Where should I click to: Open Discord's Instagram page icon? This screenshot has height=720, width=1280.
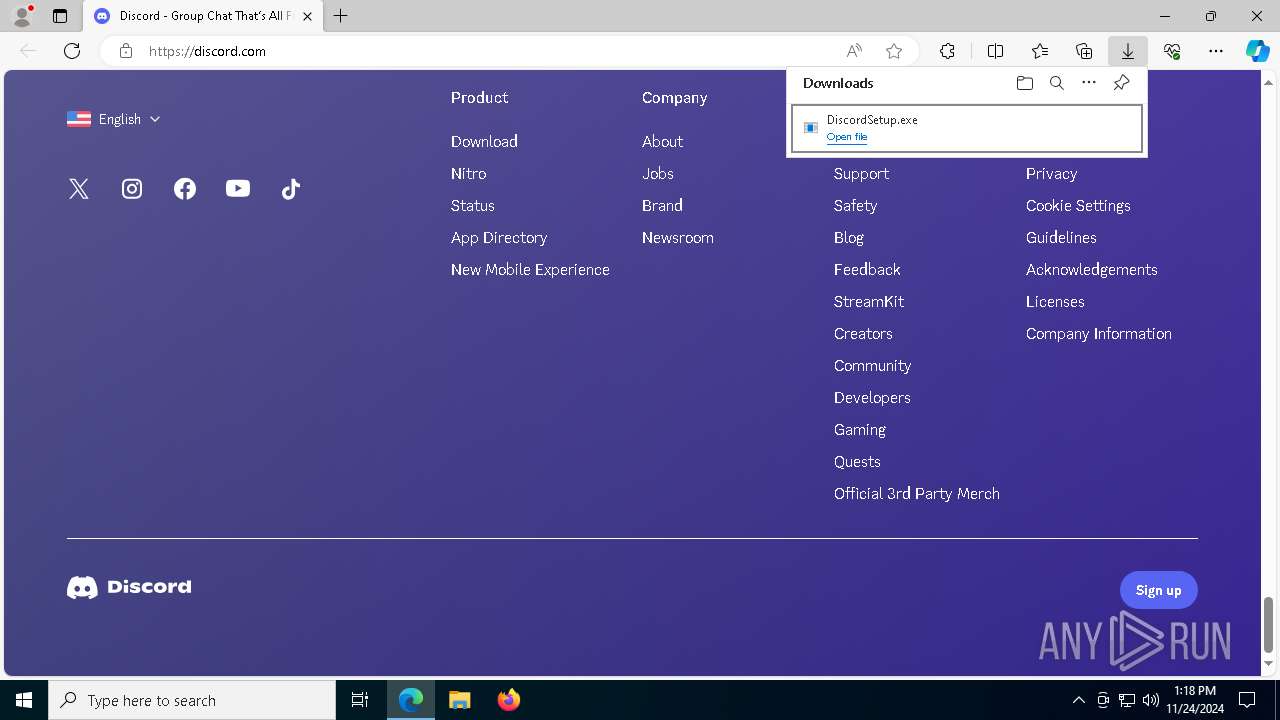coord(132,189)
